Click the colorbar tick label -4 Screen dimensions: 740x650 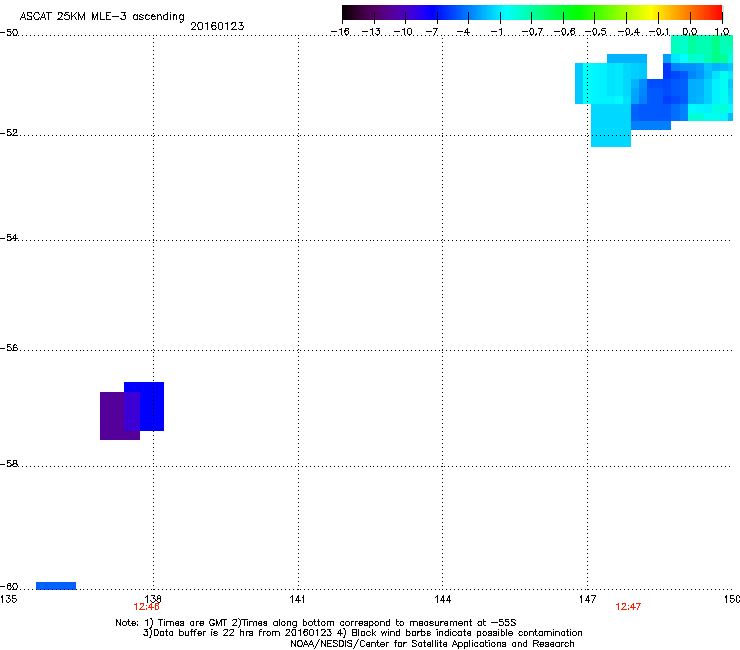coord(463,32)
